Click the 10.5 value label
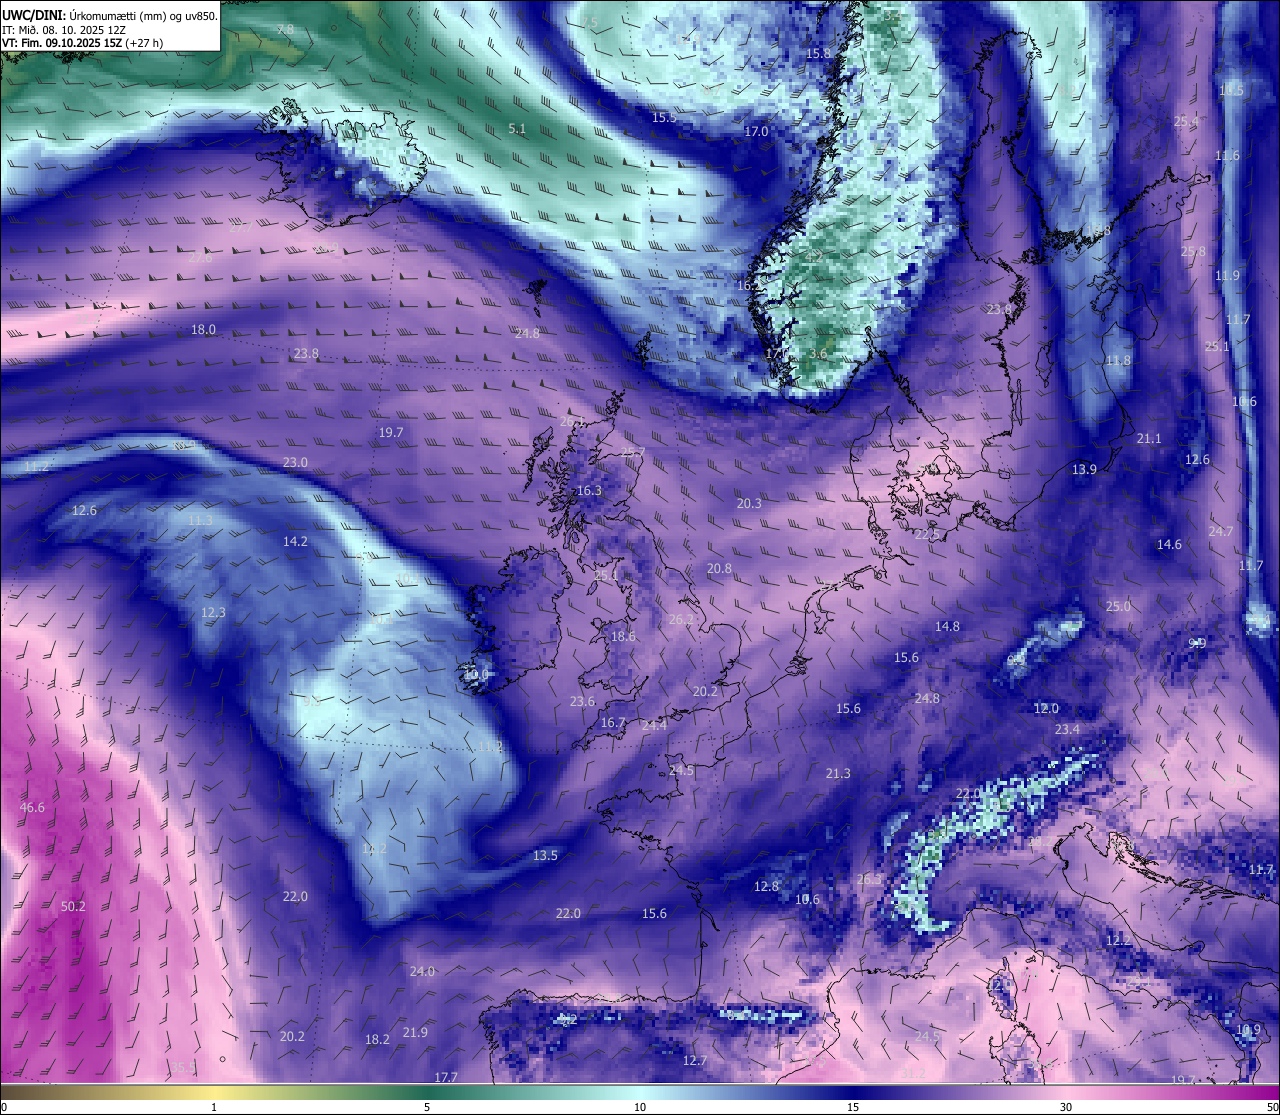Screen dimensions: 1280x1115 point(1231,90)
